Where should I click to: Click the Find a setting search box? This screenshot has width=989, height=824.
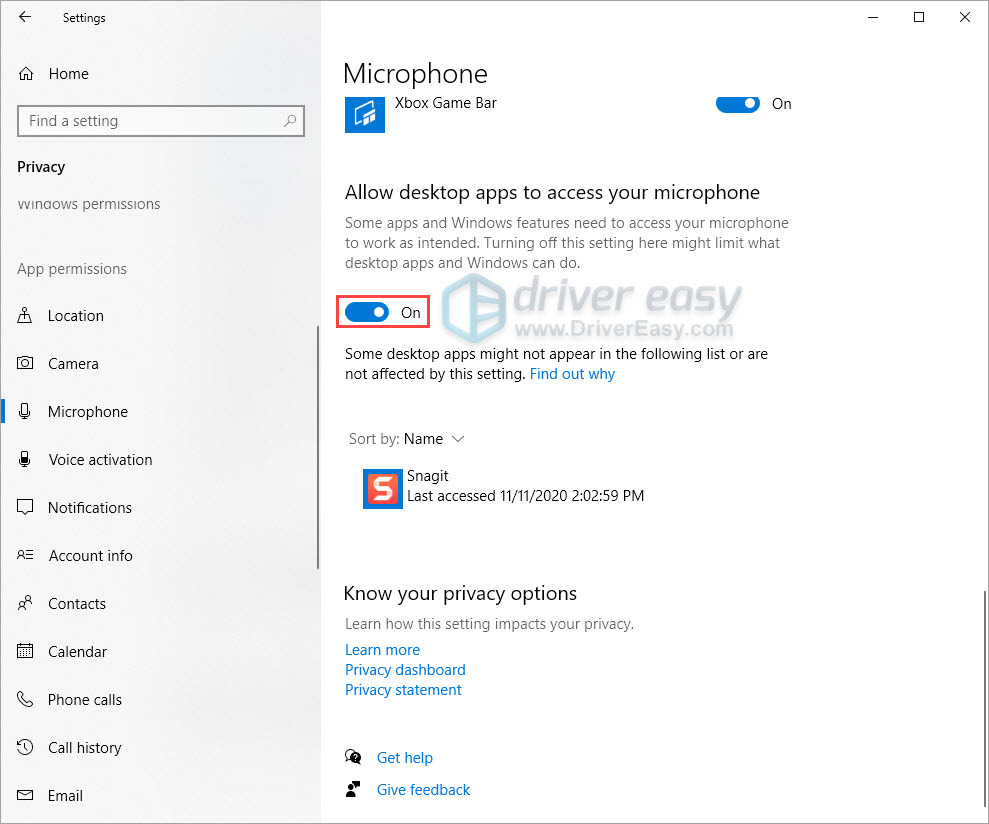(x=161, y=121)
